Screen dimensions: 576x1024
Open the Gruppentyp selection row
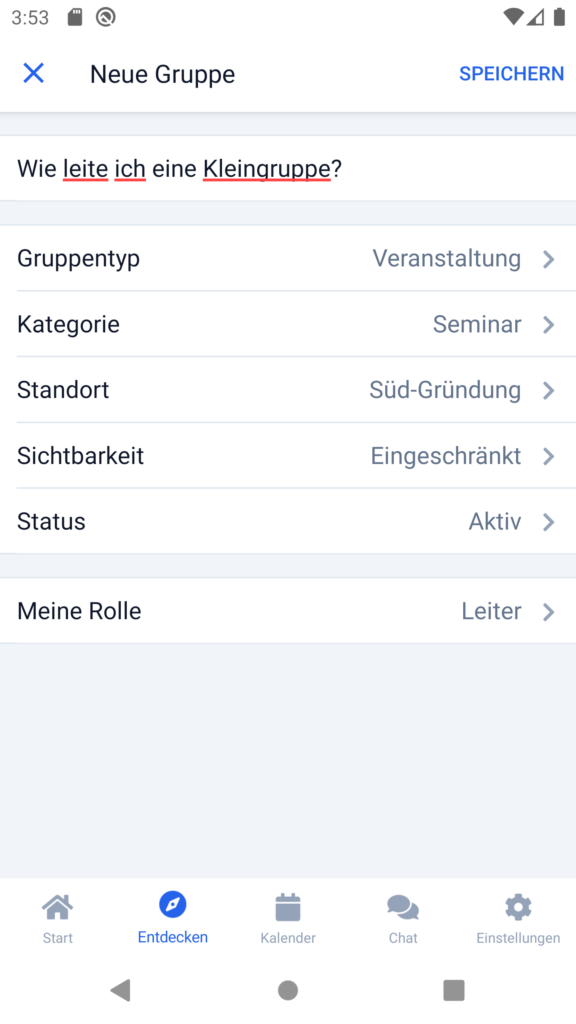click(x=288, y=259)
